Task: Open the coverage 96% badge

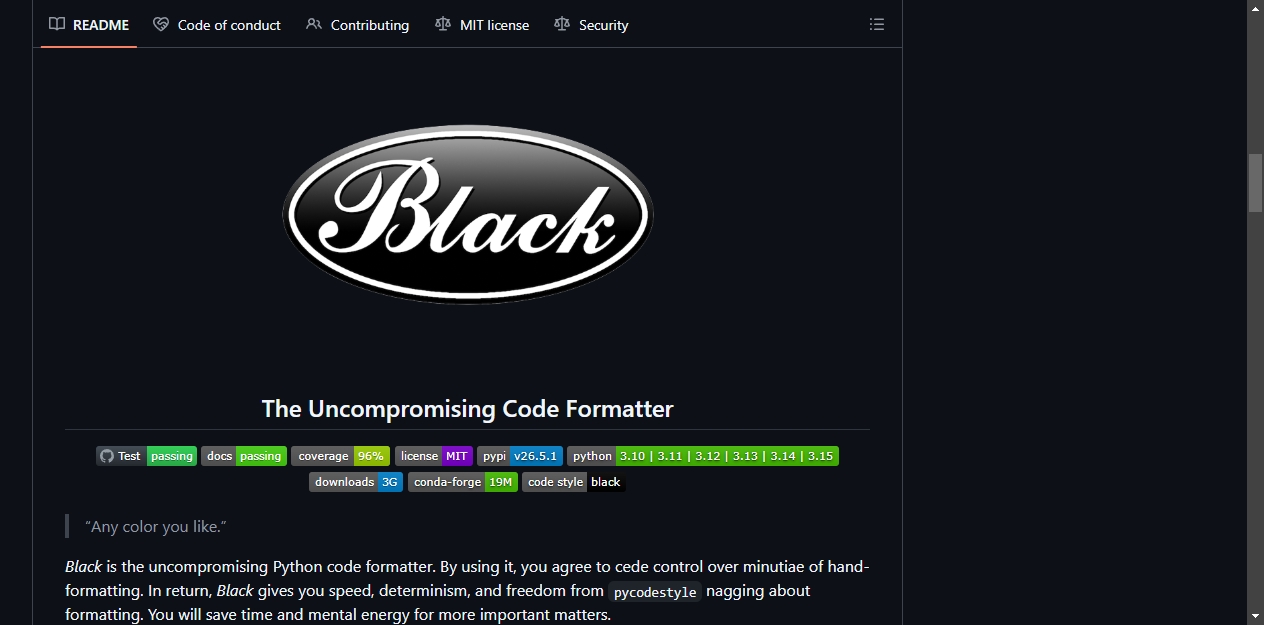Action: point(340,456)
